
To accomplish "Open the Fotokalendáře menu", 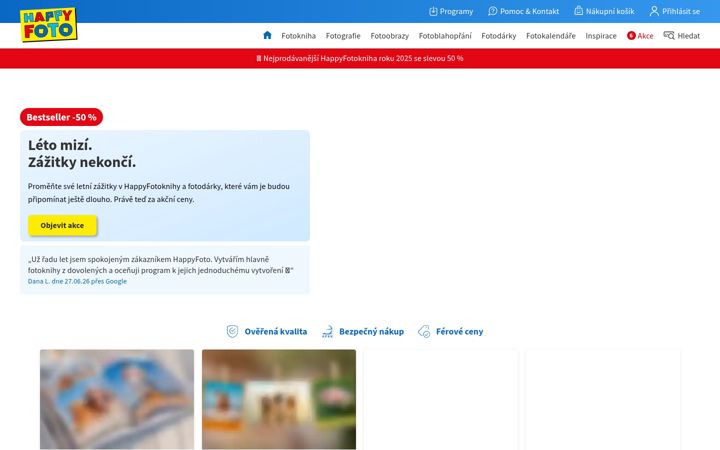I will click(x=551, y=36).
